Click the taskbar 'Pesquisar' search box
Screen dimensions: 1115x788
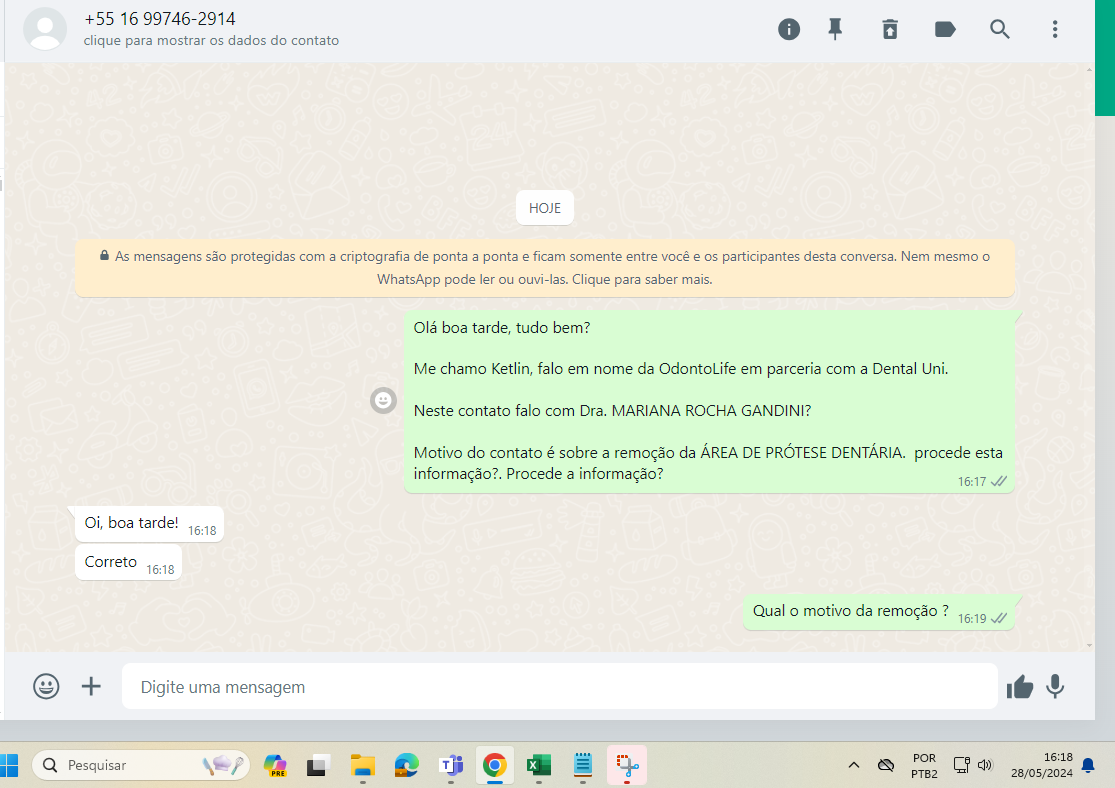141,765
